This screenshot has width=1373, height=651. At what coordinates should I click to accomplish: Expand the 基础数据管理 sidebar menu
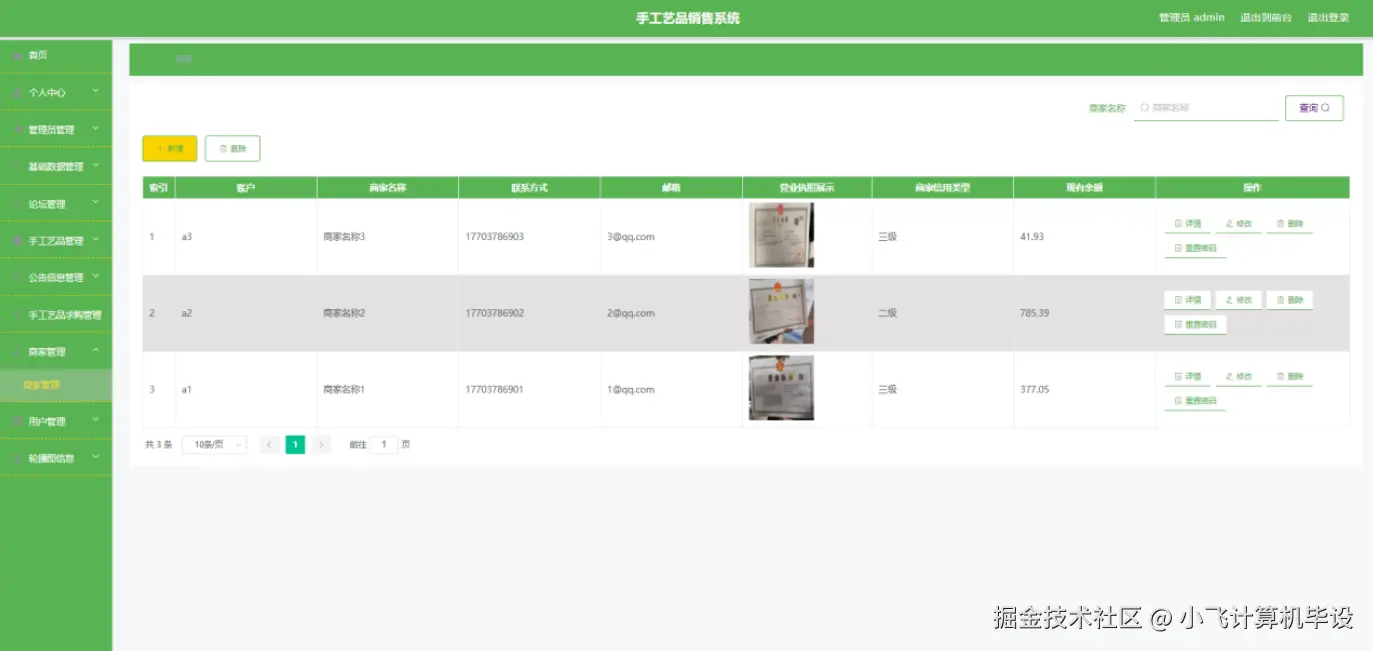[x=56, y=166]
